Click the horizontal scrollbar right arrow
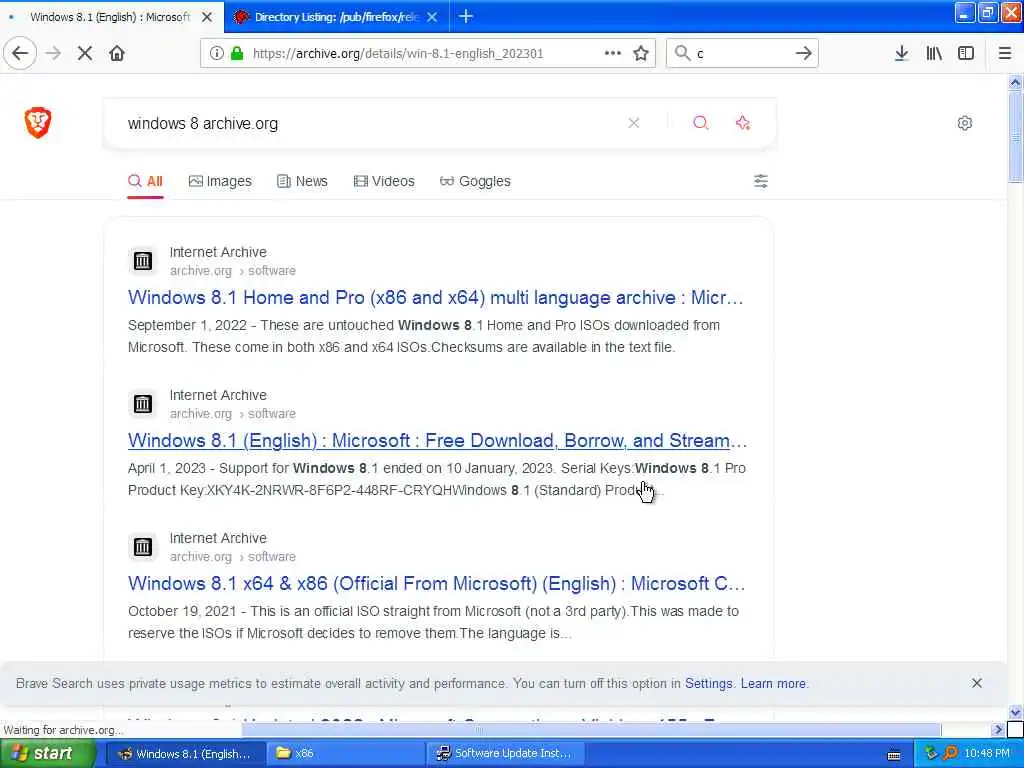 [x=998, y=729]
